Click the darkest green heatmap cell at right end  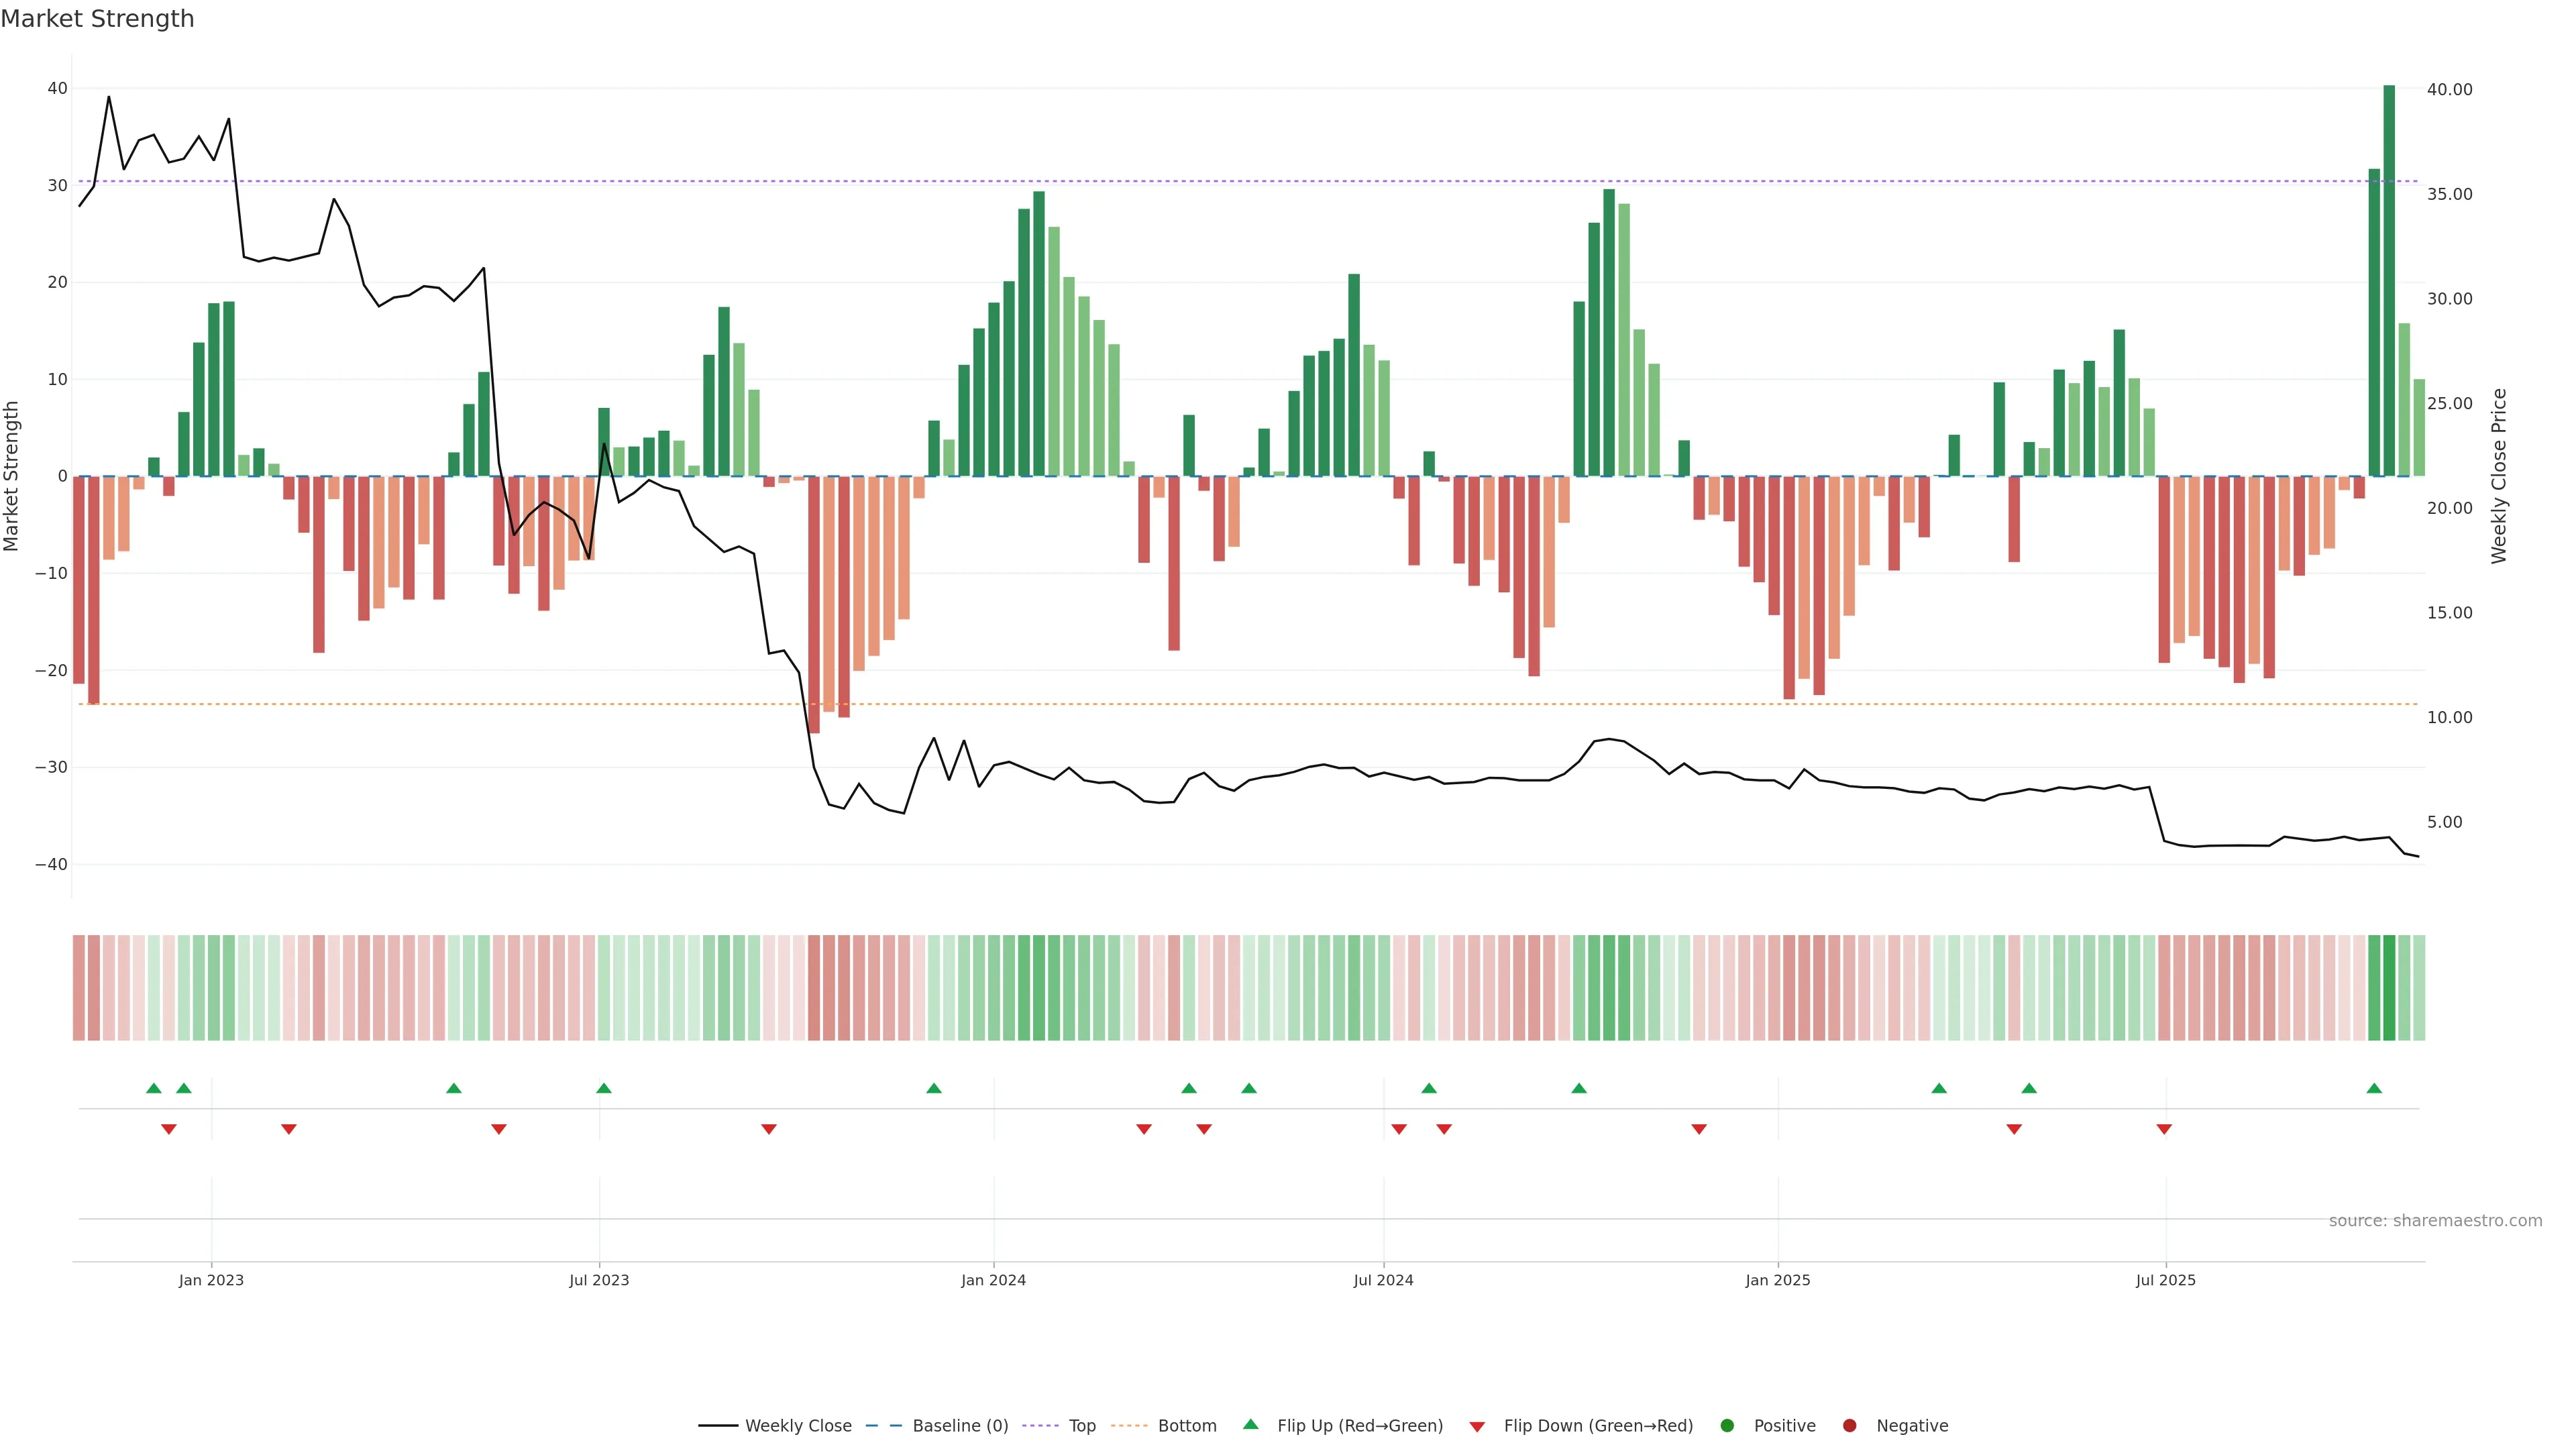point(2389,988)
